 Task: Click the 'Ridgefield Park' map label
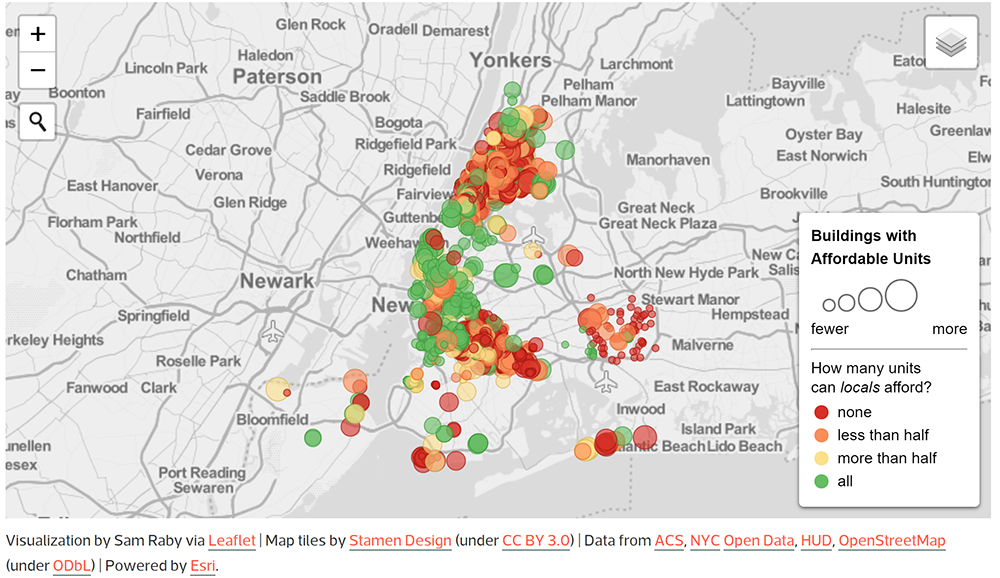pos(406,144)
